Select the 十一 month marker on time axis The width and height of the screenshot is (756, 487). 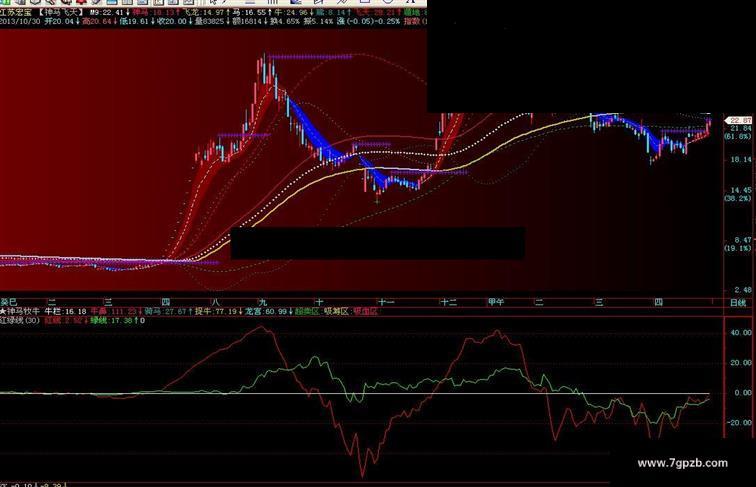pyautogui.click(x=387, y=302)
